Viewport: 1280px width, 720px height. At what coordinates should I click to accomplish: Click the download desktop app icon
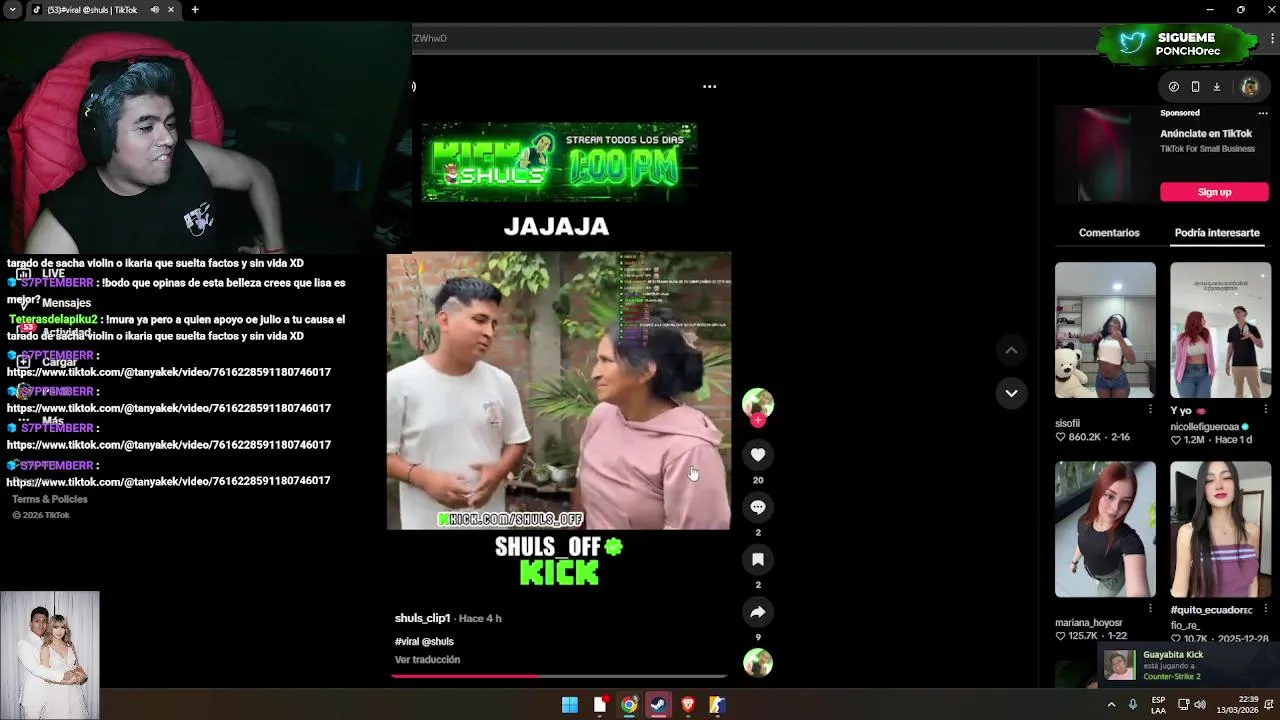[1217, 87]
